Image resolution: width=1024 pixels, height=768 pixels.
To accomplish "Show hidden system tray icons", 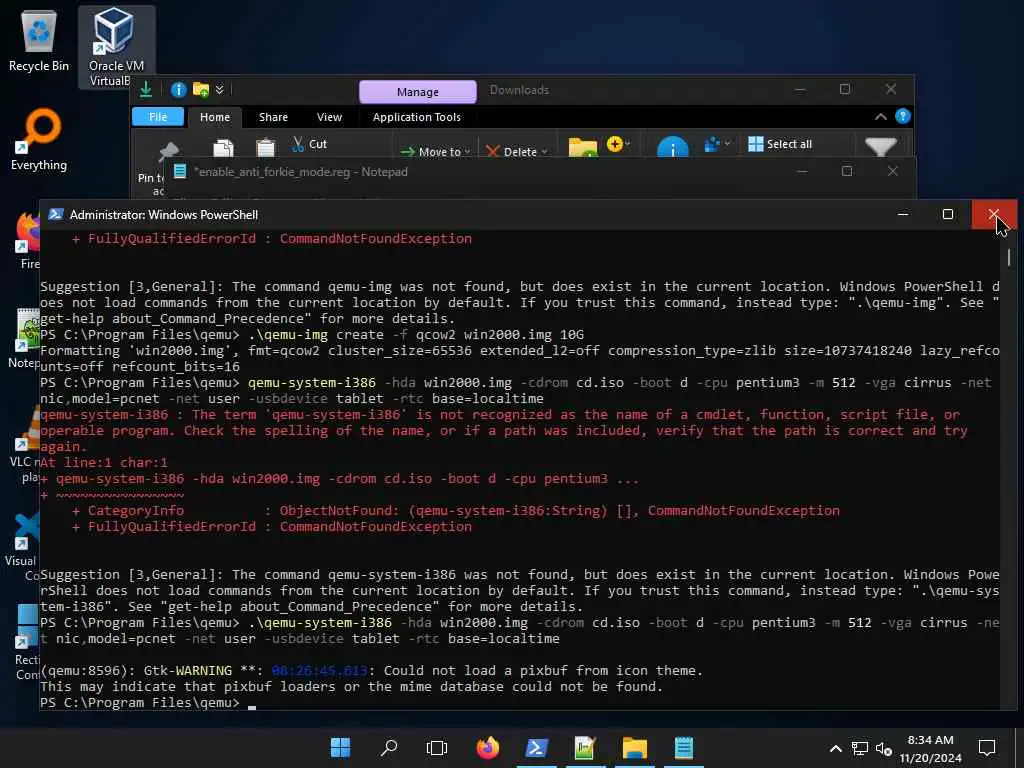I will 835,748.
